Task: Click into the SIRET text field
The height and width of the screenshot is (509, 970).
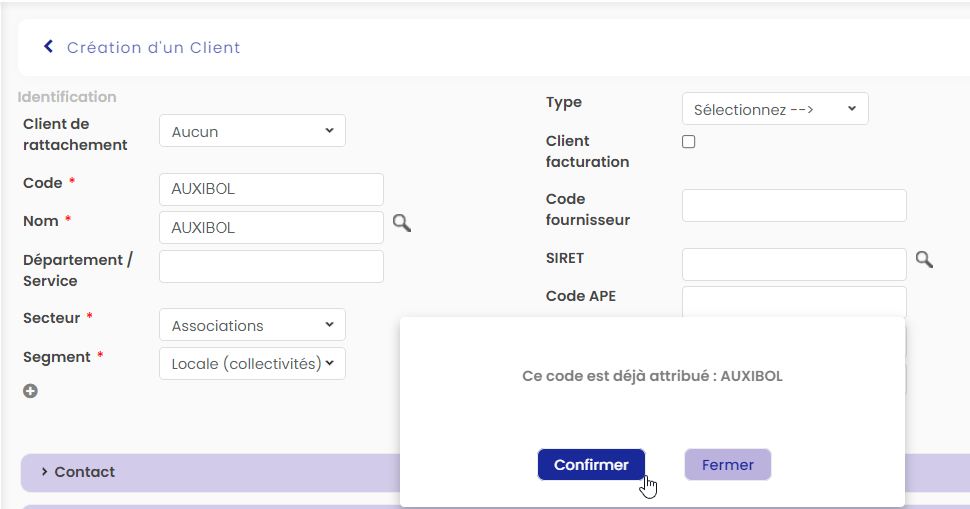Action: (x=793, y=264)
